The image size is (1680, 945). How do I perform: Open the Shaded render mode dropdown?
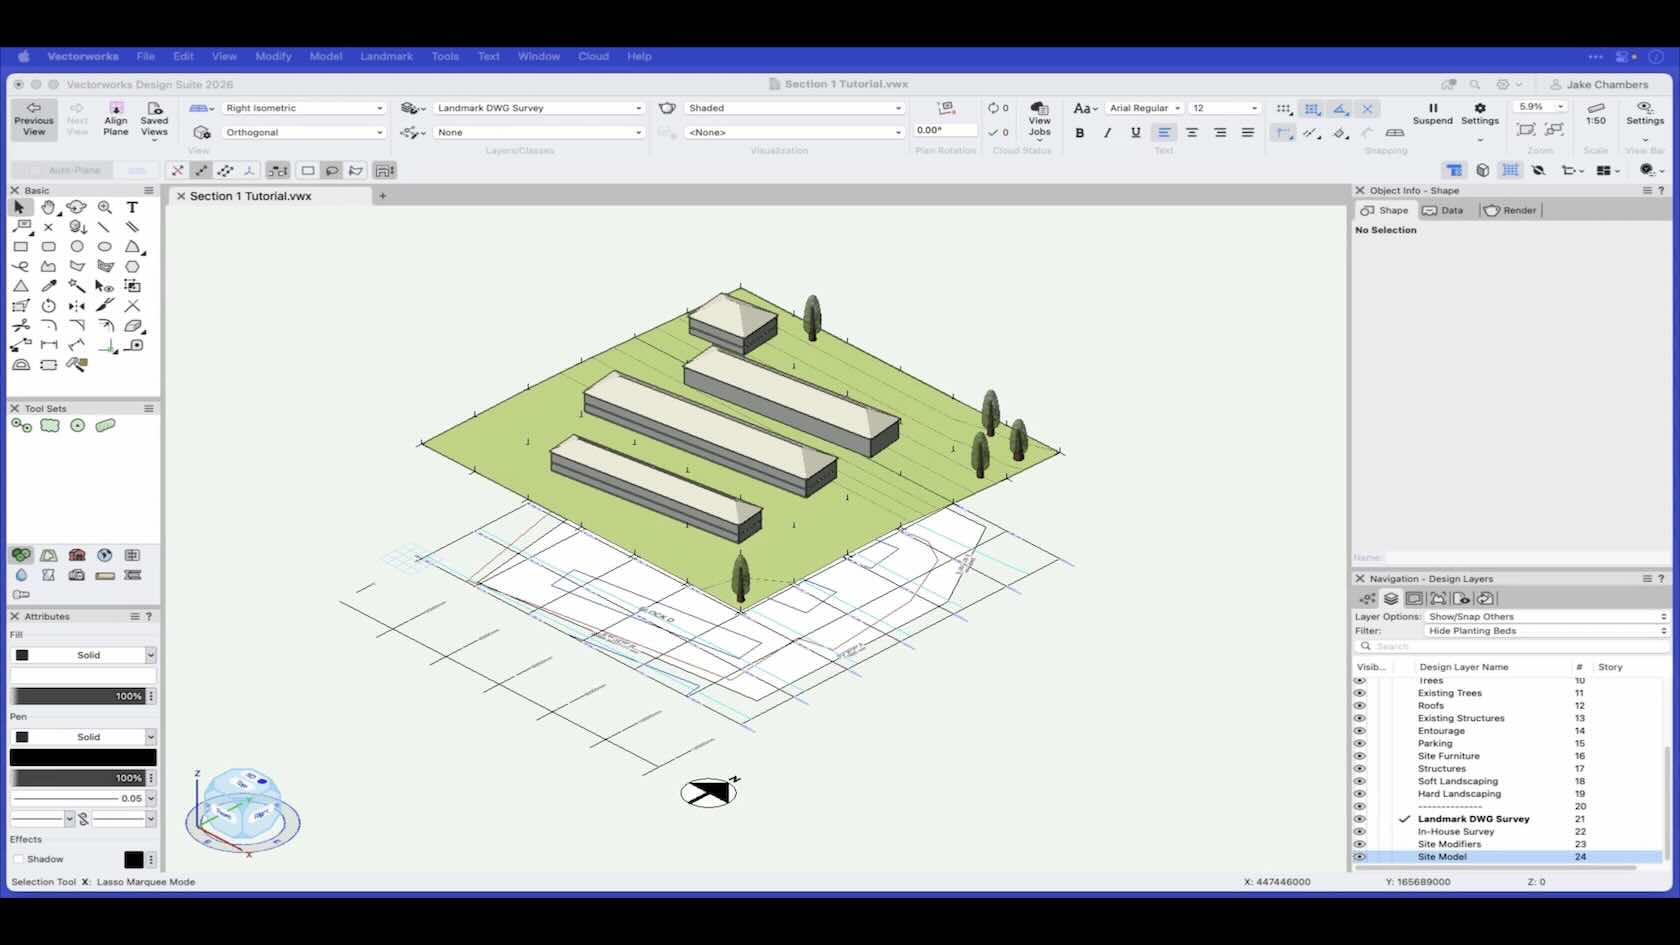tap(794, 108)
